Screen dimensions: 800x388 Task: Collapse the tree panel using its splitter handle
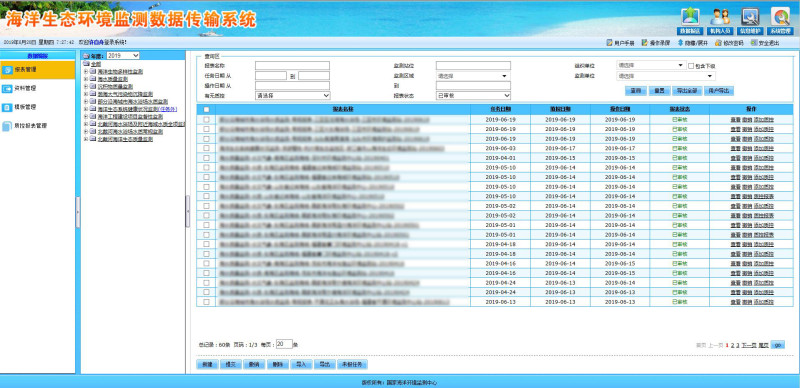[x=187, y=211]
